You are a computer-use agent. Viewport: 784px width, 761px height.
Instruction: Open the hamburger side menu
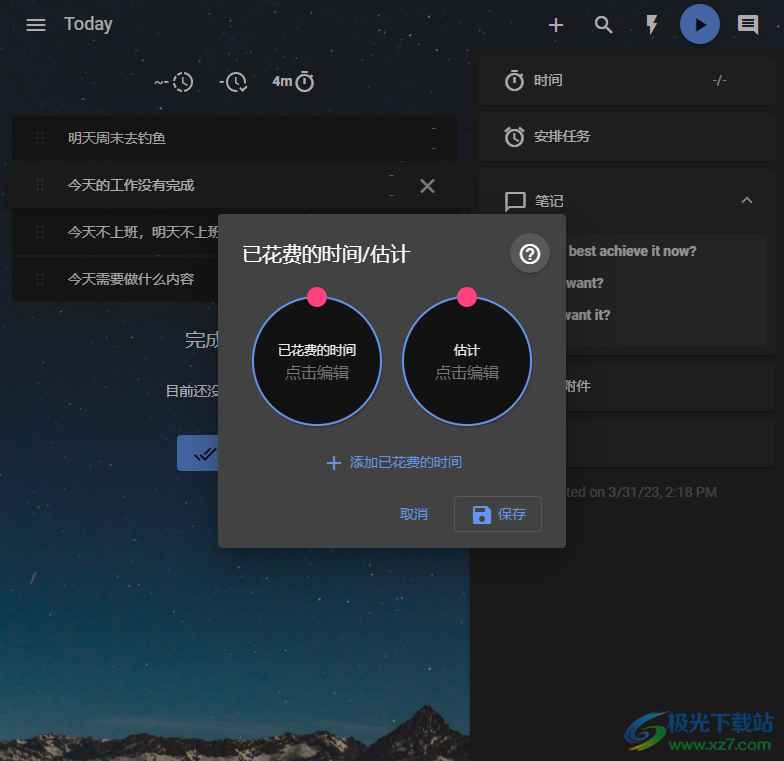pos(36,25)
